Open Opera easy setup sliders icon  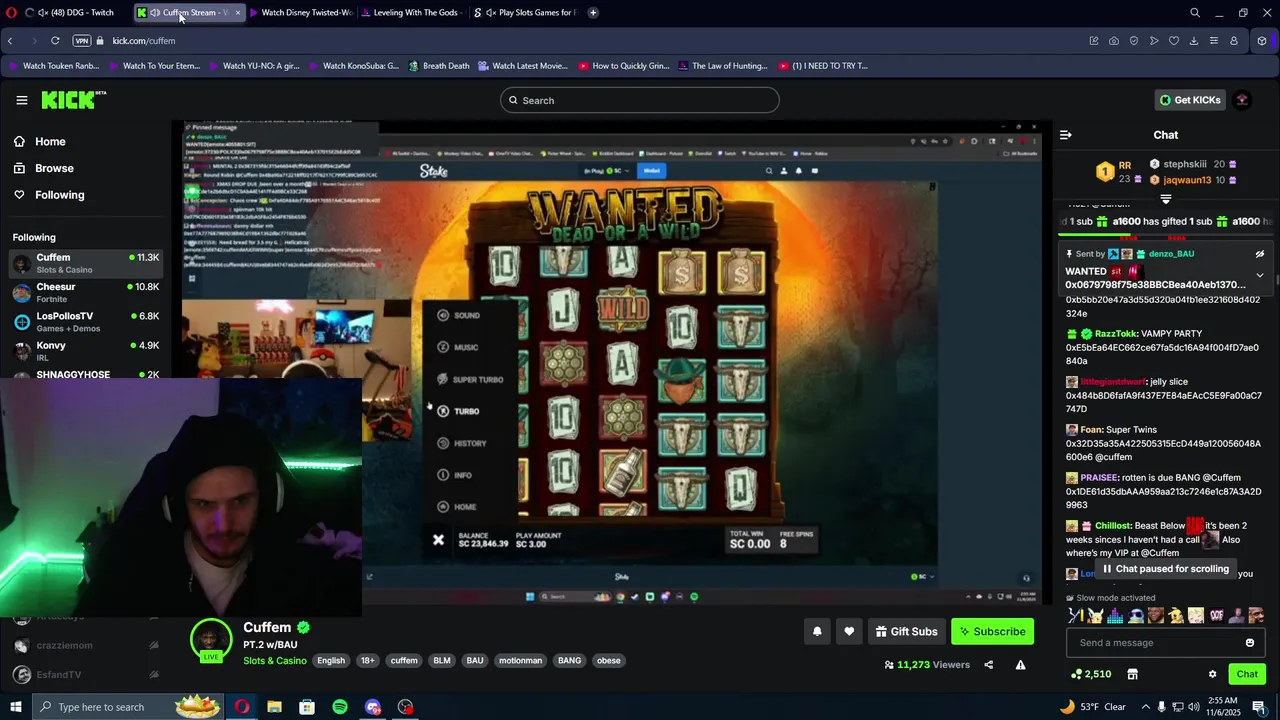pos(1214,41)
